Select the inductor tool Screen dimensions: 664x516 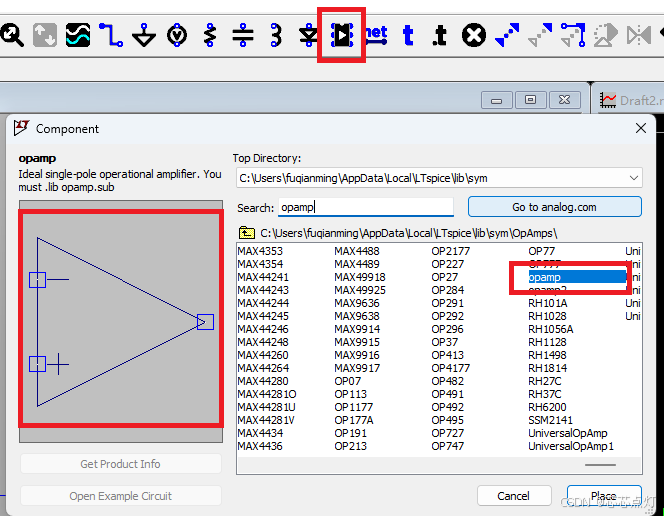(x=276, y=35)
